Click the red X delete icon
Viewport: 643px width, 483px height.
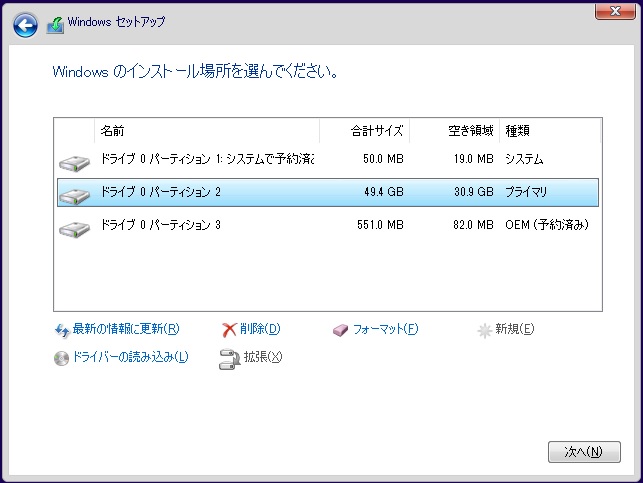(x=229, y=330)
